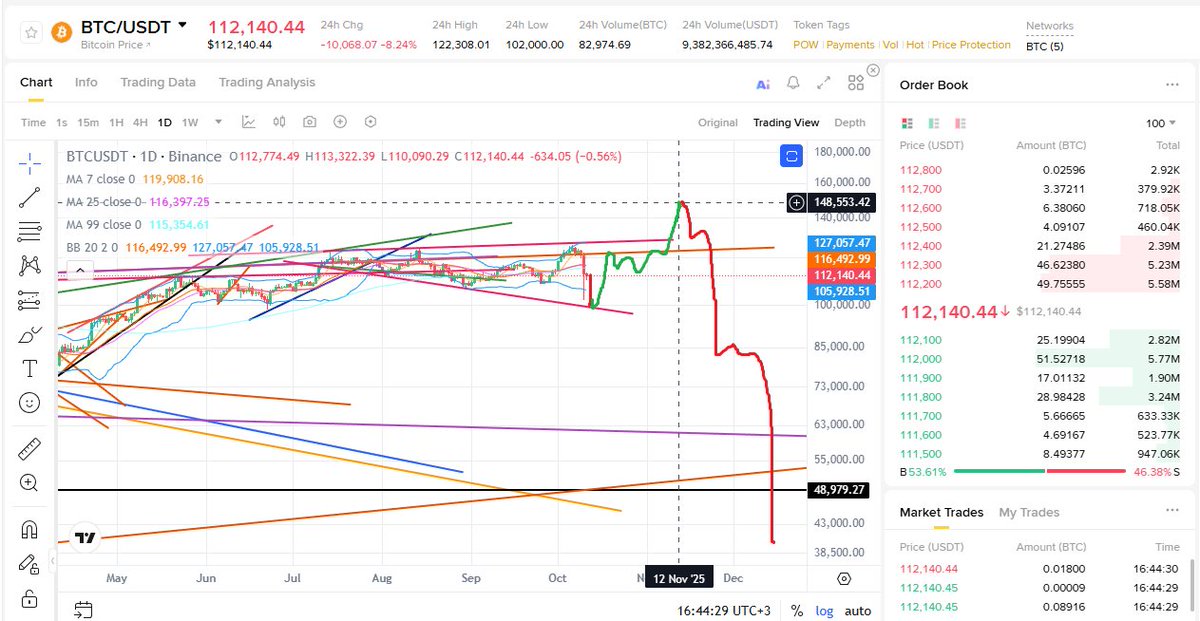Expand the timeframe interval dropdown arrow

217,122
